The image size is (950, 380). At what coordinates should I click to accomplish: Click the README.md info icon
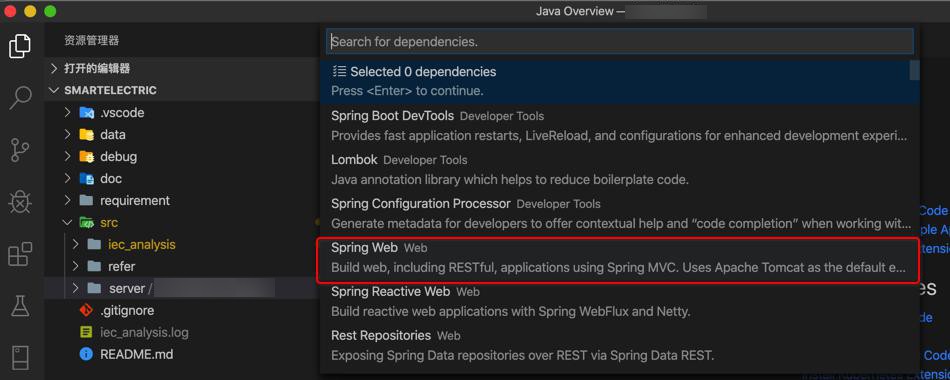pos(86,354)
